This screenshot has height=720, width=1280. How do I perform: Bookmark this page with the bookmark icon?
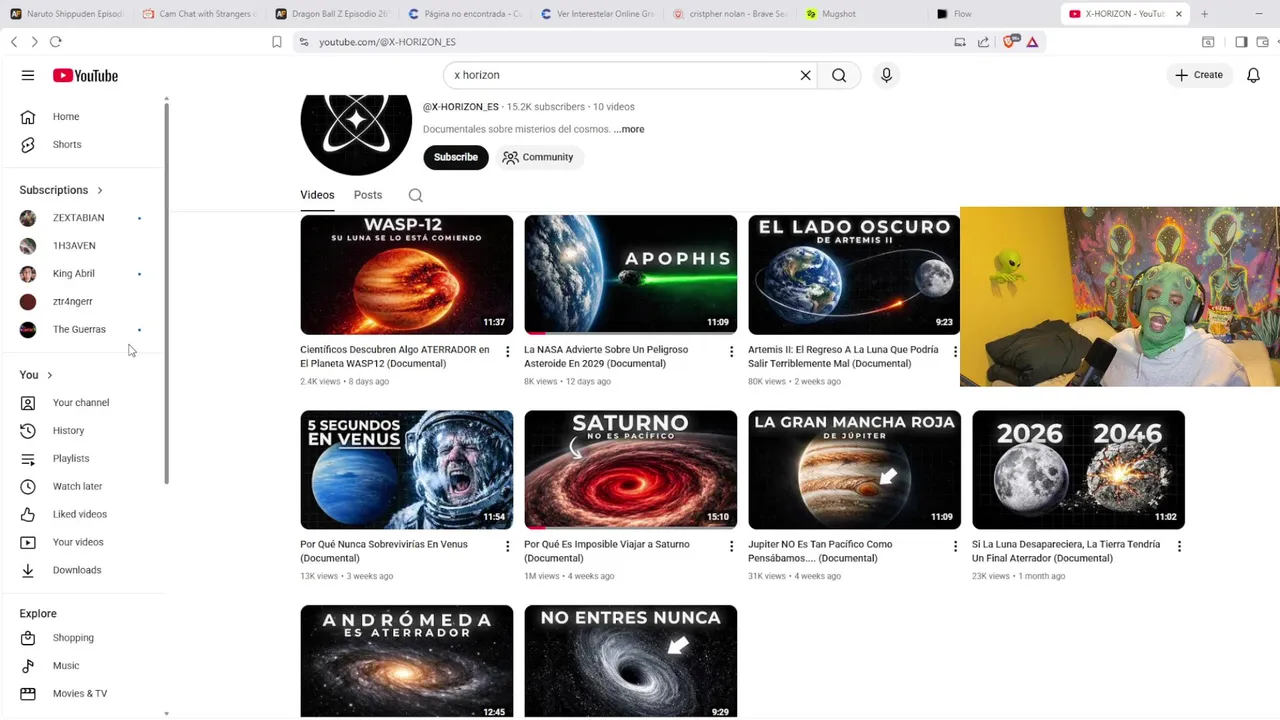pos(277,42)
